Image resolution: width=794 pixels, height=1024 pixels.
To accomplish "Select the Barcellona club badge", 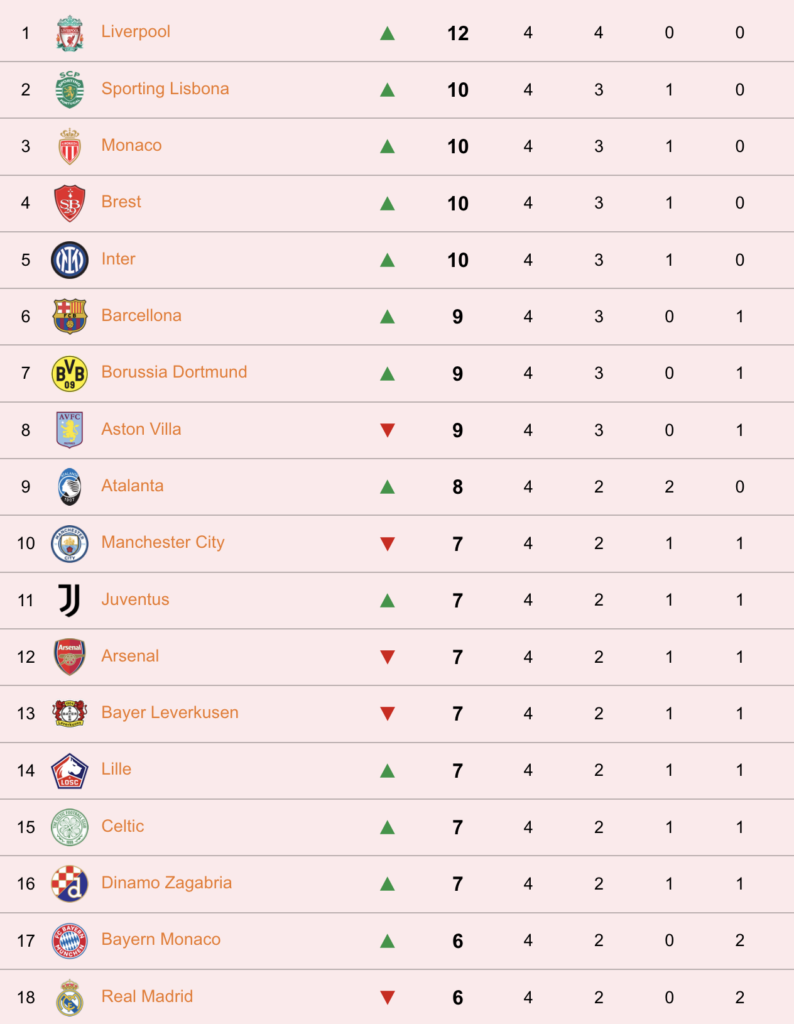I will point(69,316).
